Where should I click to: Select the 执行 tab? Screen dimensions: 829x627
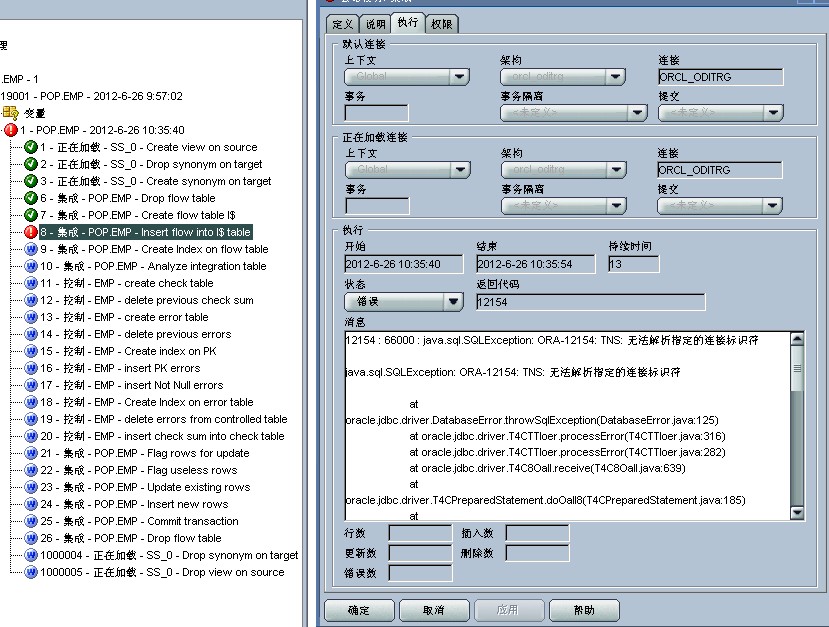point(408,22)
